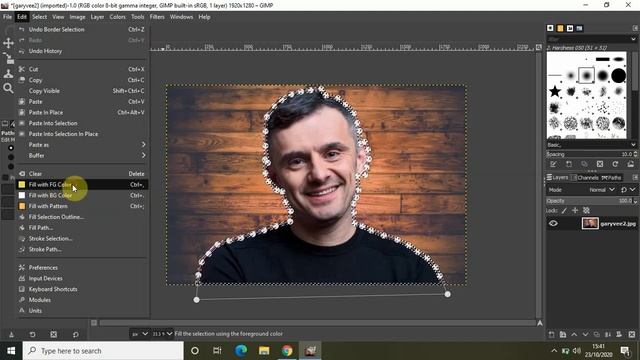Open File Explorer from taskbar
640x360 pixels.
pyautogui.click(x=264, y=351)
